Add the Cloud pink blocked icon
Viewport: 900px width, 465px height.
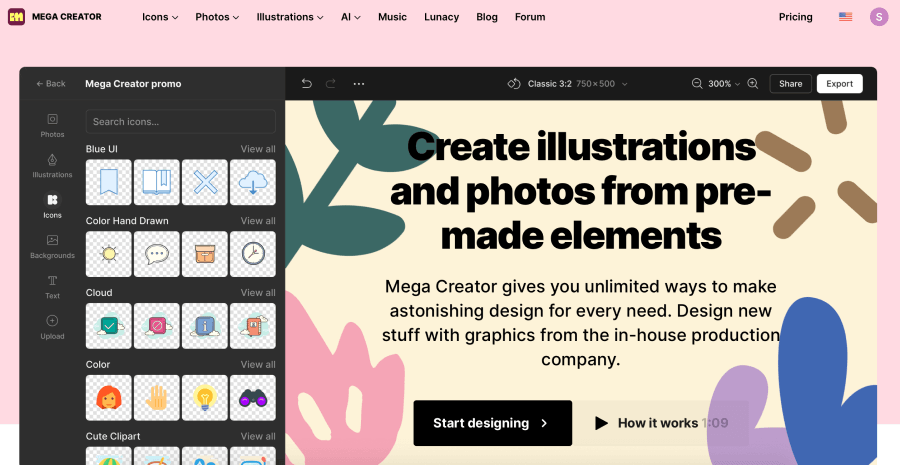click(157, 326)
